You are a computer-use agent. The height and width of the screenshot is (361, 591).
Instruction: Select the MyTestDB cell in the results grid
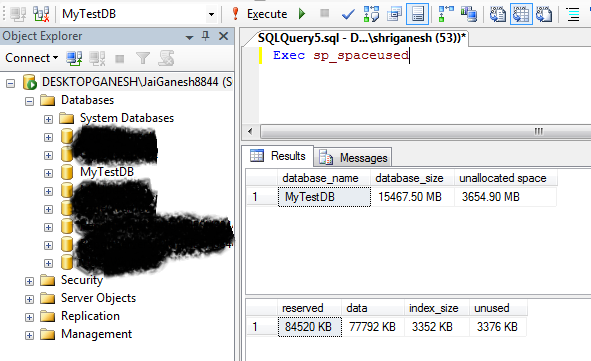coord(324,197)
